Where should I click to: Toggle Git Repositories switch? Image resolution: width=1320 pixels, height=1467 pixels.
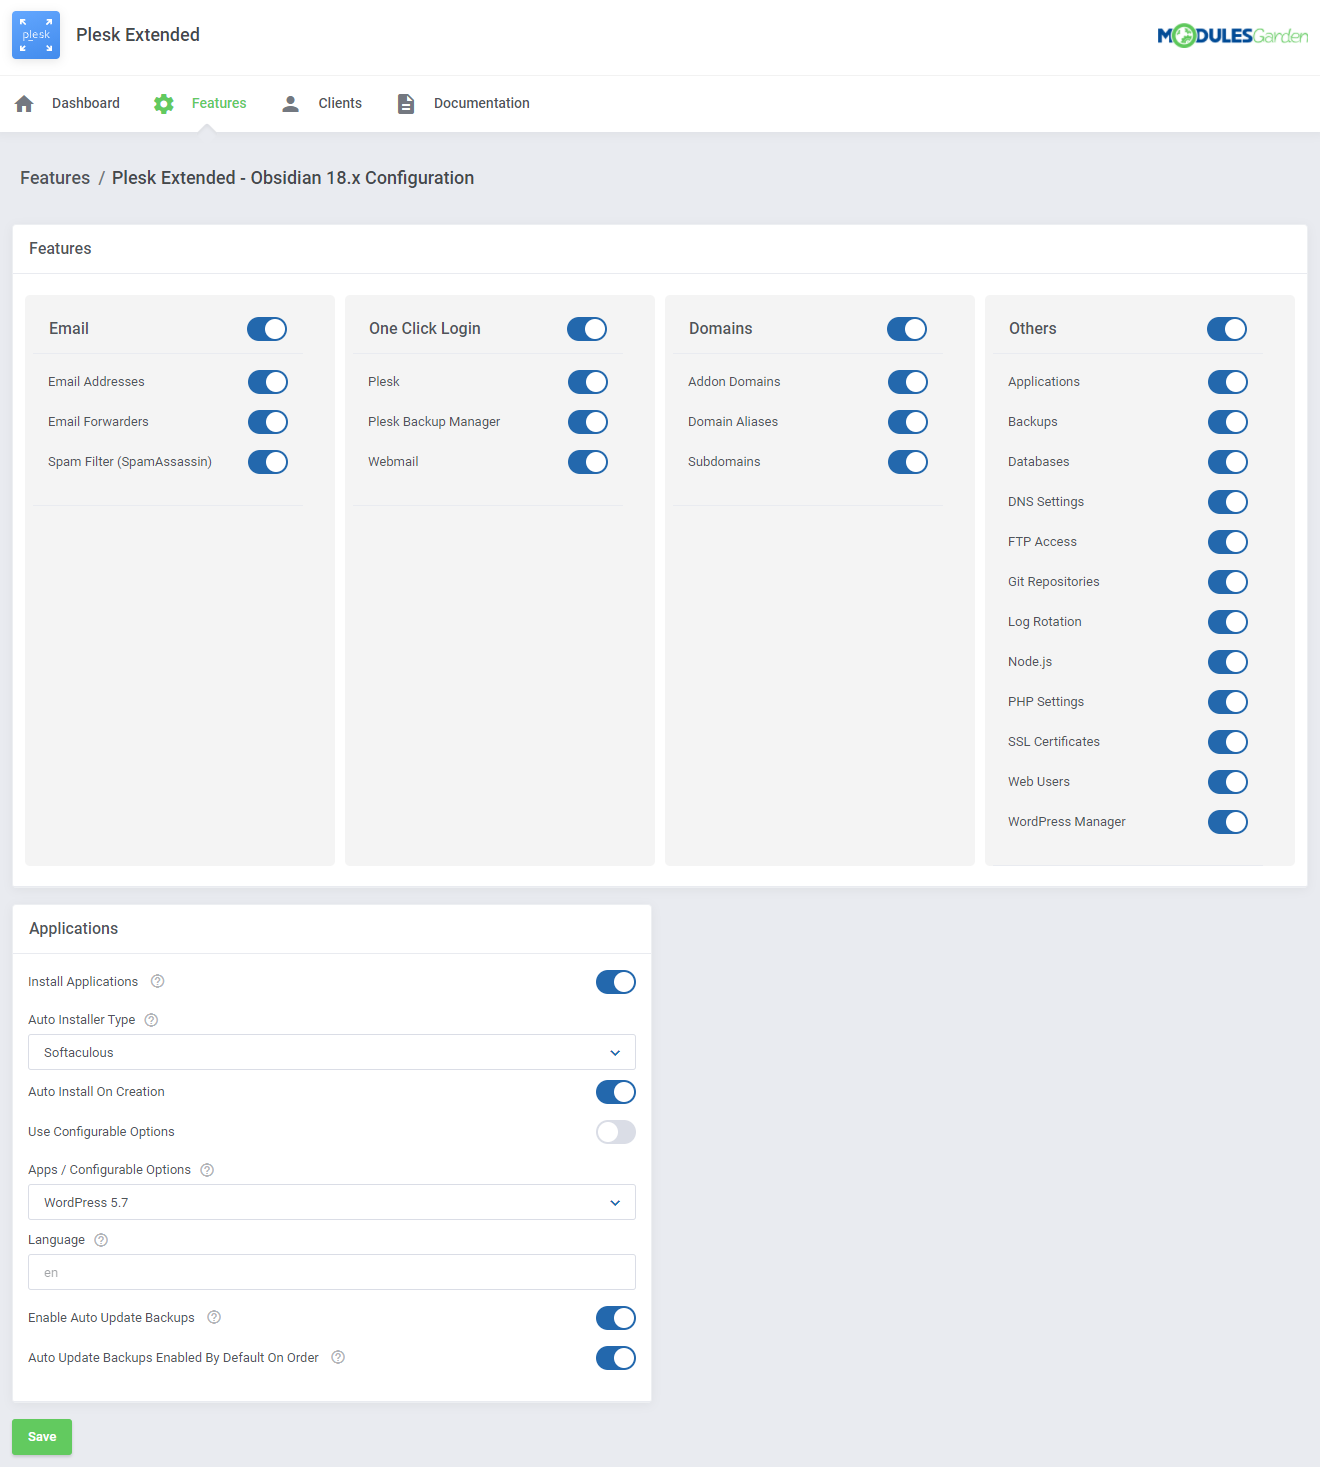[1228, 582]
